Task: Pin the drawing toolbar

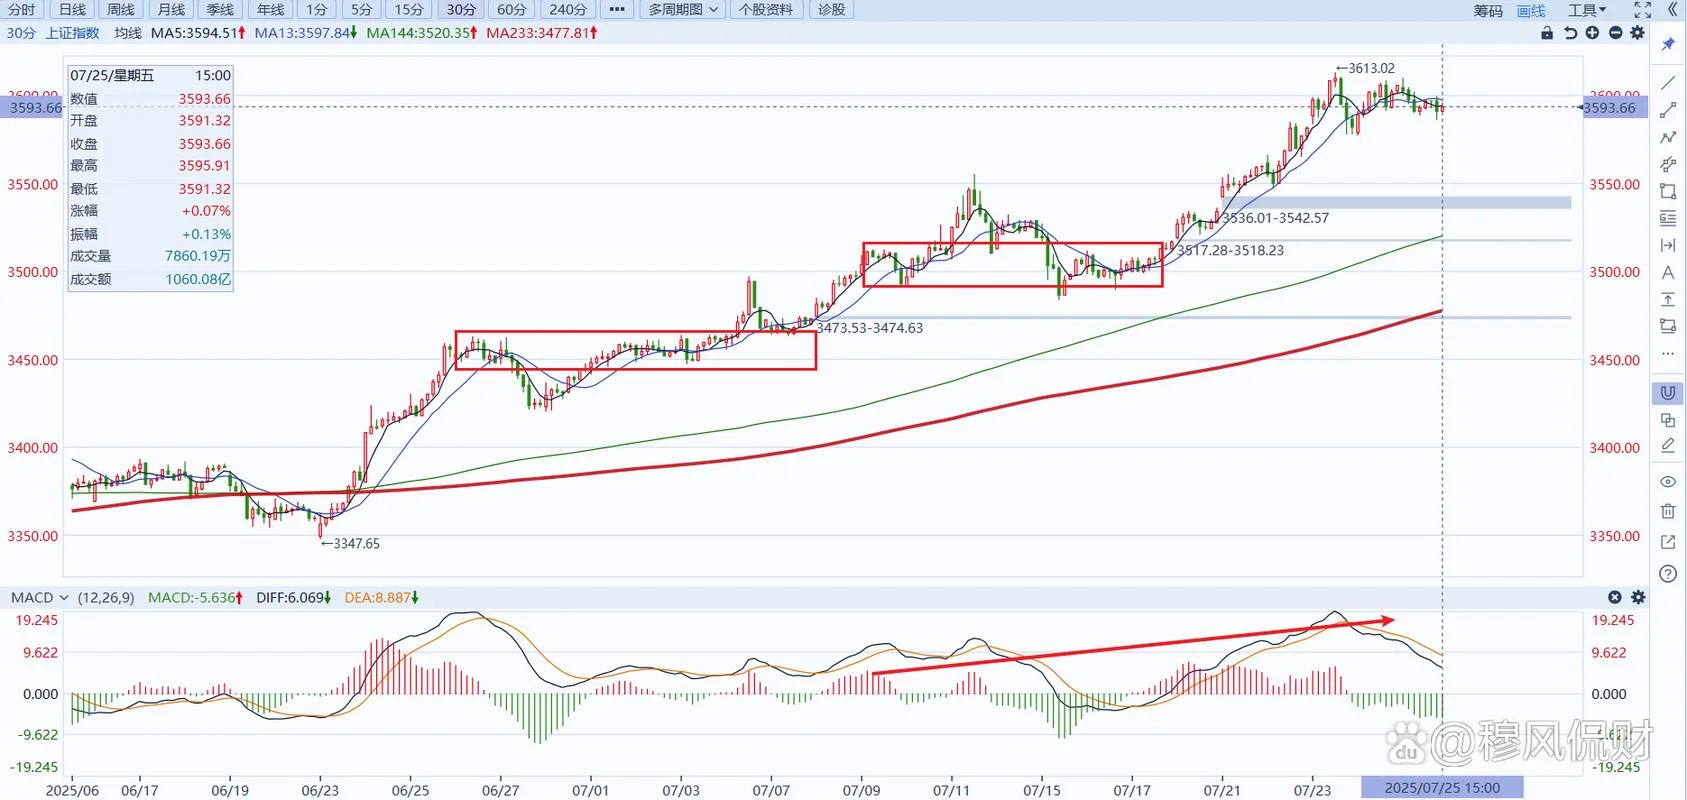Action: [1668, 44]
